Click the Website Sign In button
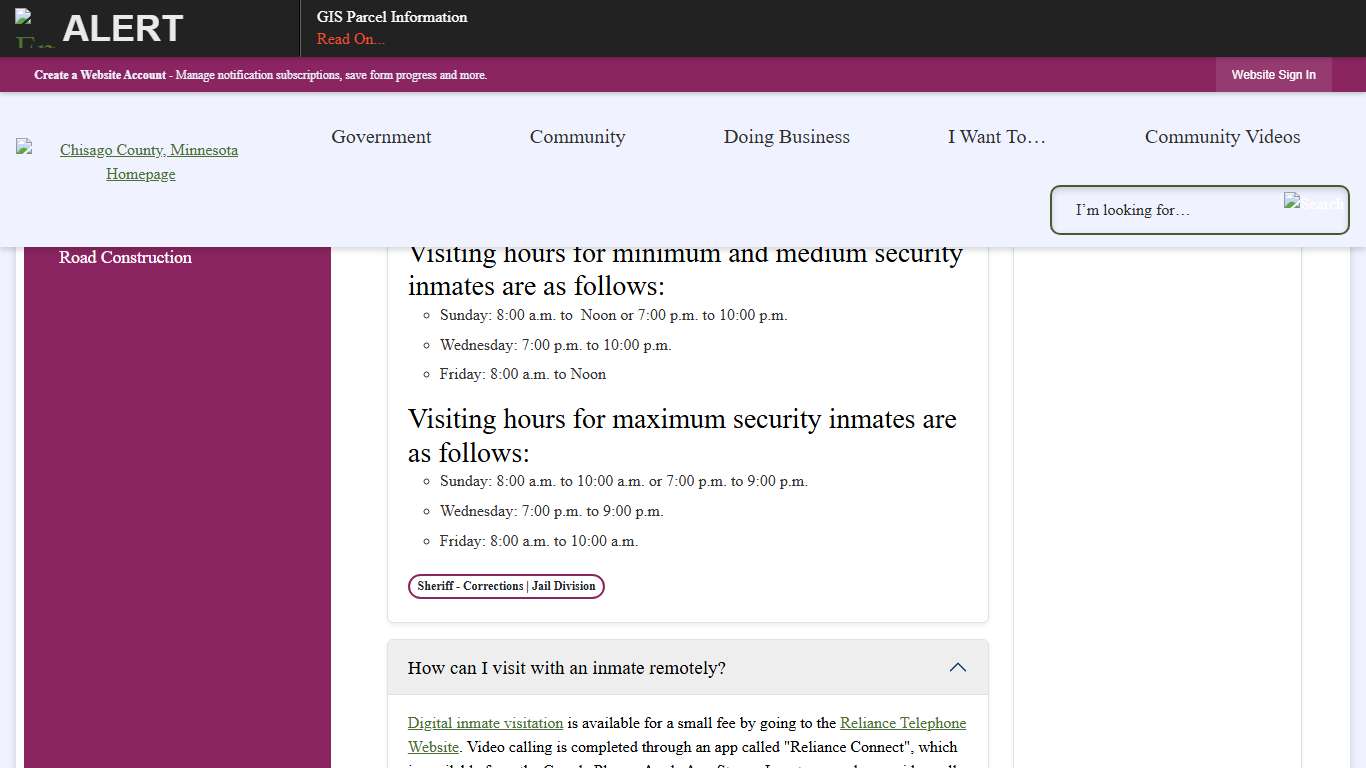This screenshot has width=1366, height=768. 1273,75
